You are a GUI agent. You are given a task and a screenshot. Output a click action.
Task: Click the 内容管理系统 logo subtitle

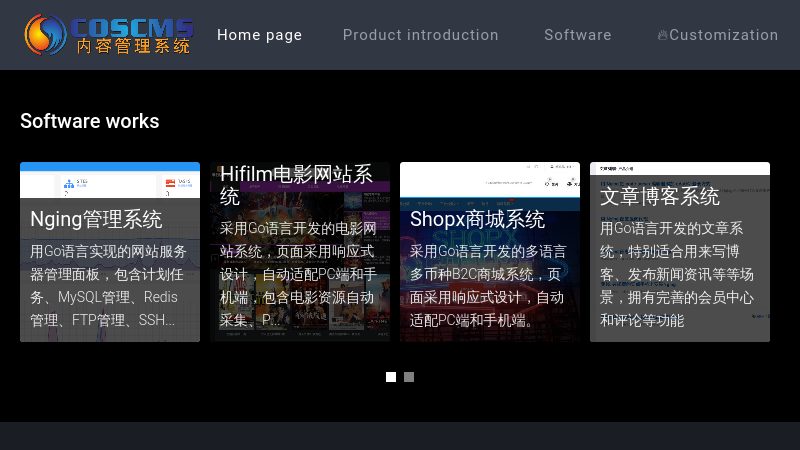(134, 46)
